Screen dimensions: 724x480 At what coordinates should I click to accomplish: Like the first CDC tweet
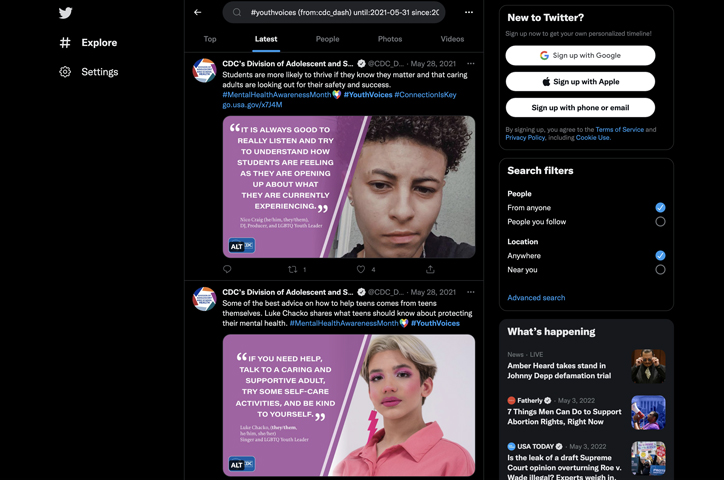(361, 269)
